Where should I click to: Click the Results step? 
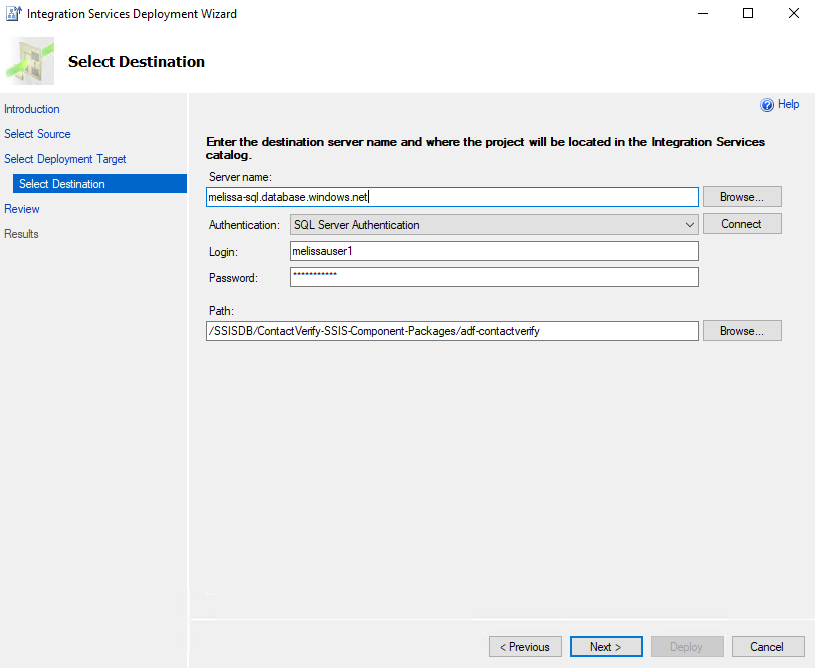coord(21,234)
